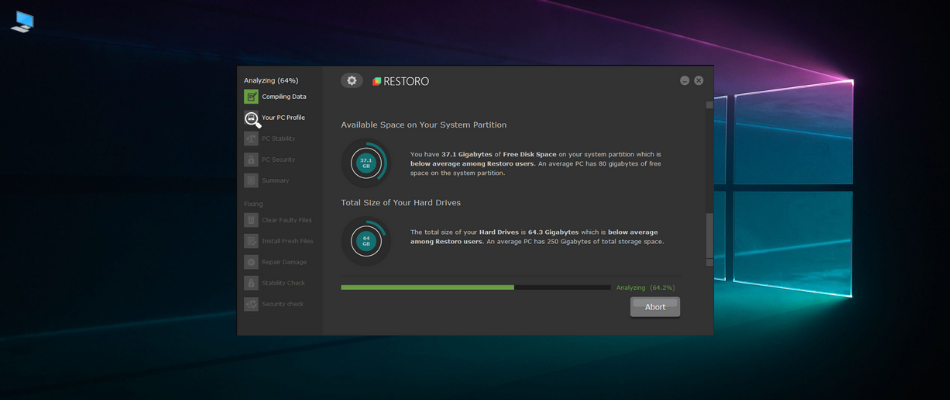The image size is (950, 400).
Task: Click the Compiling Data green icon
Action: tap(251, 96)
